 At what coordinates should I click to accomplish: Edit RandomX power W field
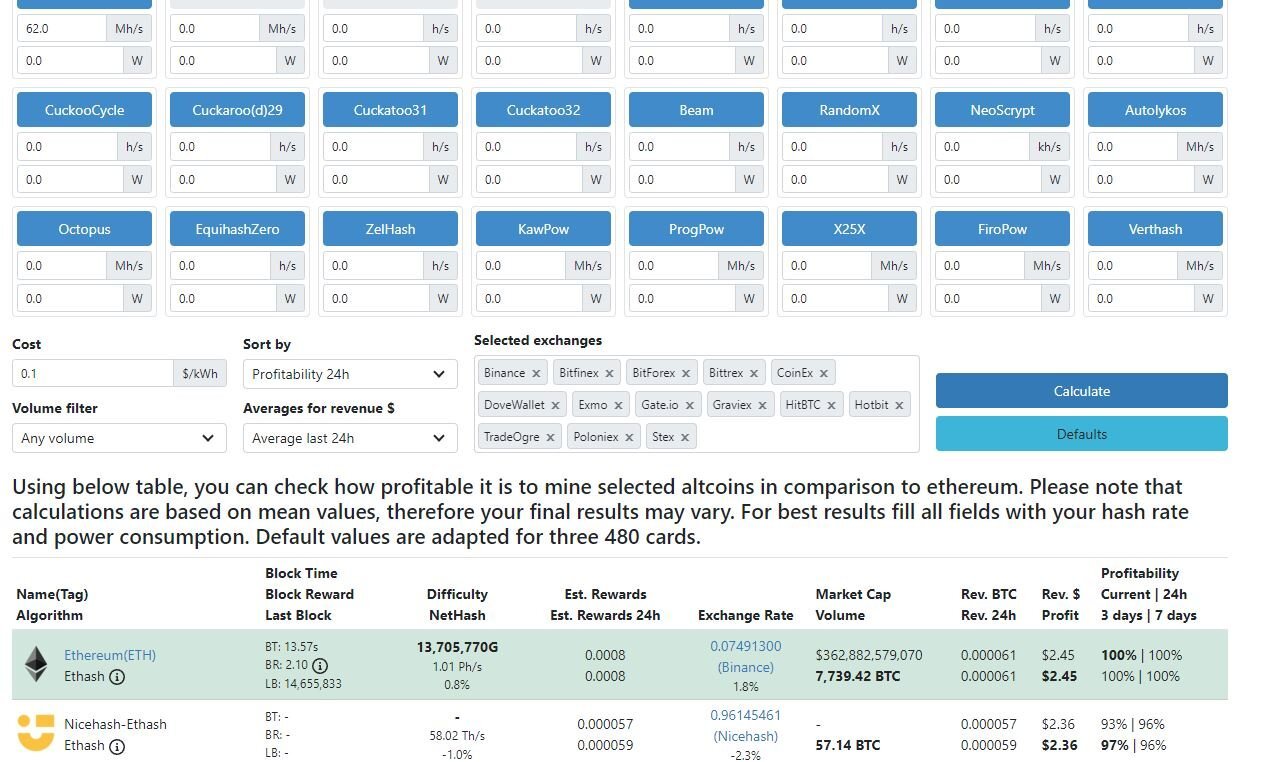tap(835, 180)
